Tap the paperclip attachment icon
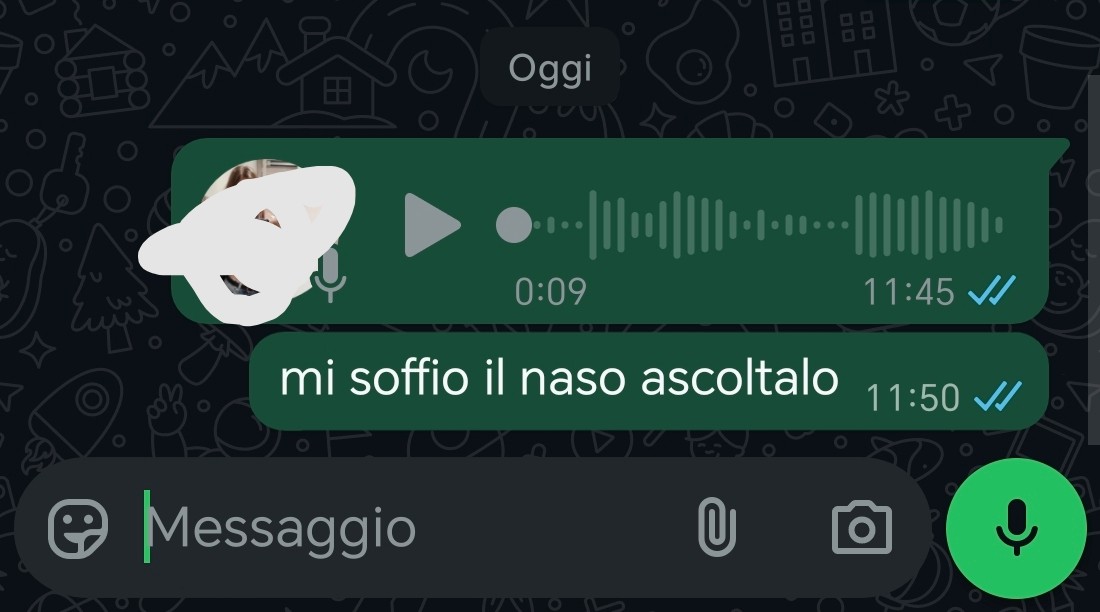The image size is (1100, 612). click(717, 527)
